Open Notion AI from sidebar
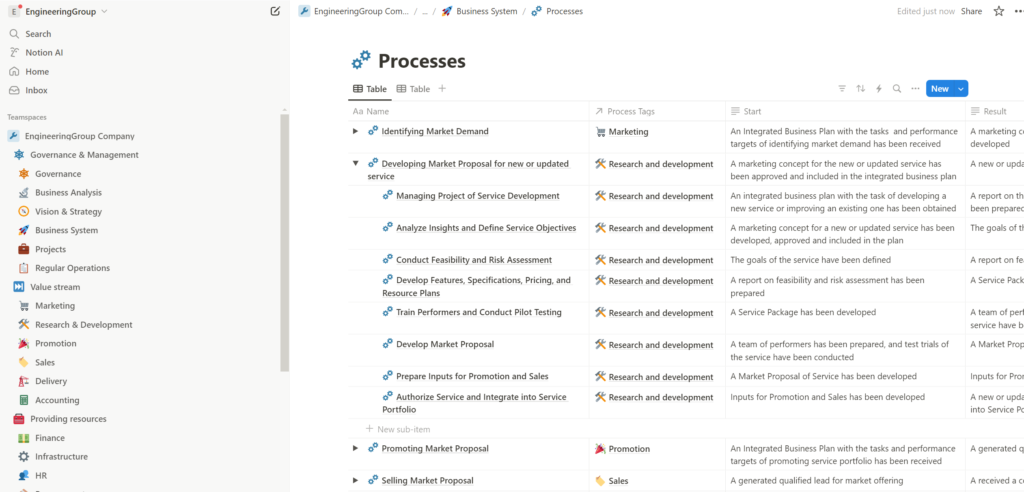Screen dimensions: 1024x492 (44, 52)
